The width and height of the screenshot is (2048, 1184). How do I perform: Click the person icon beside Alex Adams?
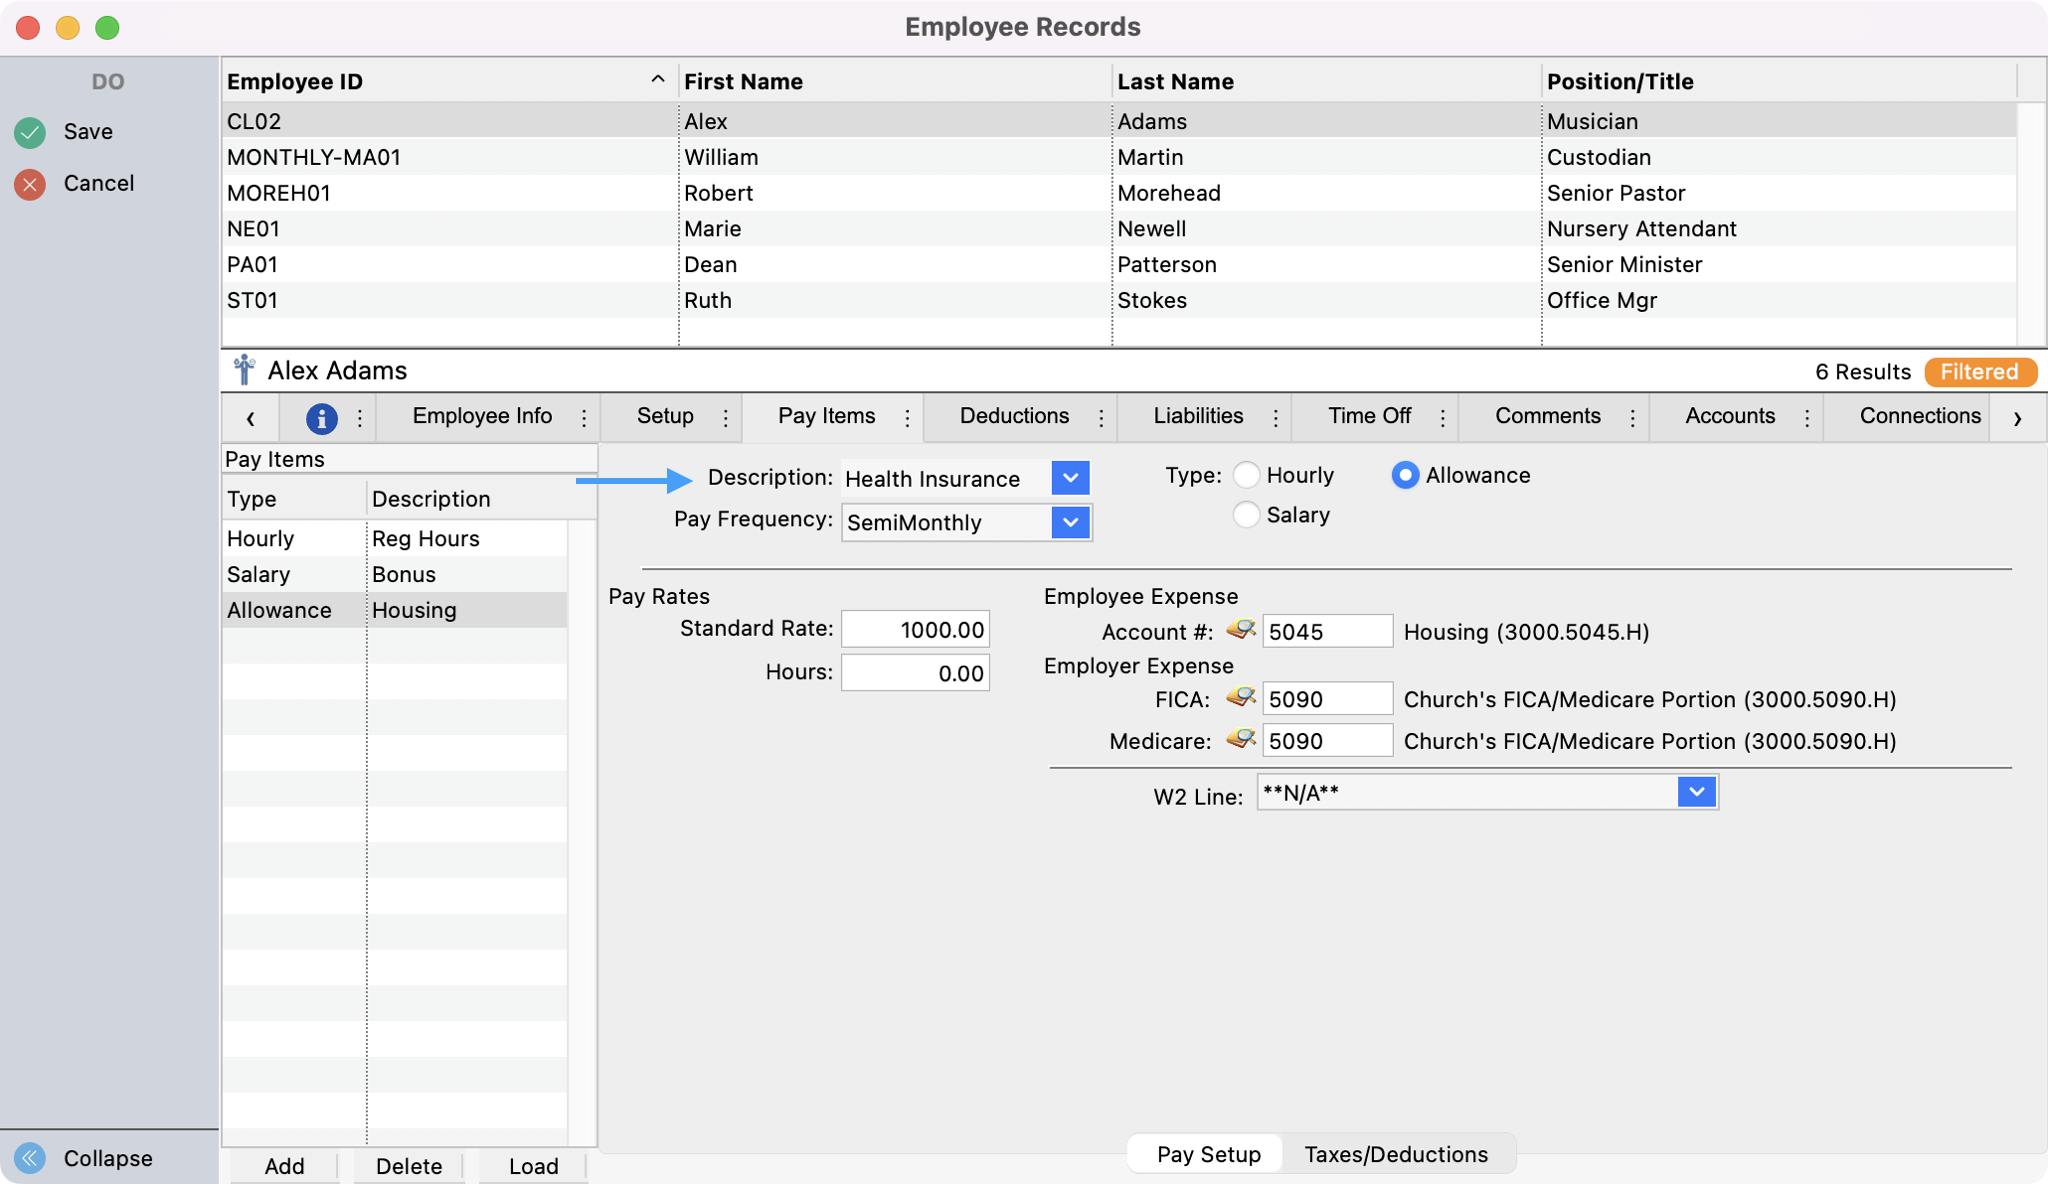pyautogui.click(x=244, y=371)
